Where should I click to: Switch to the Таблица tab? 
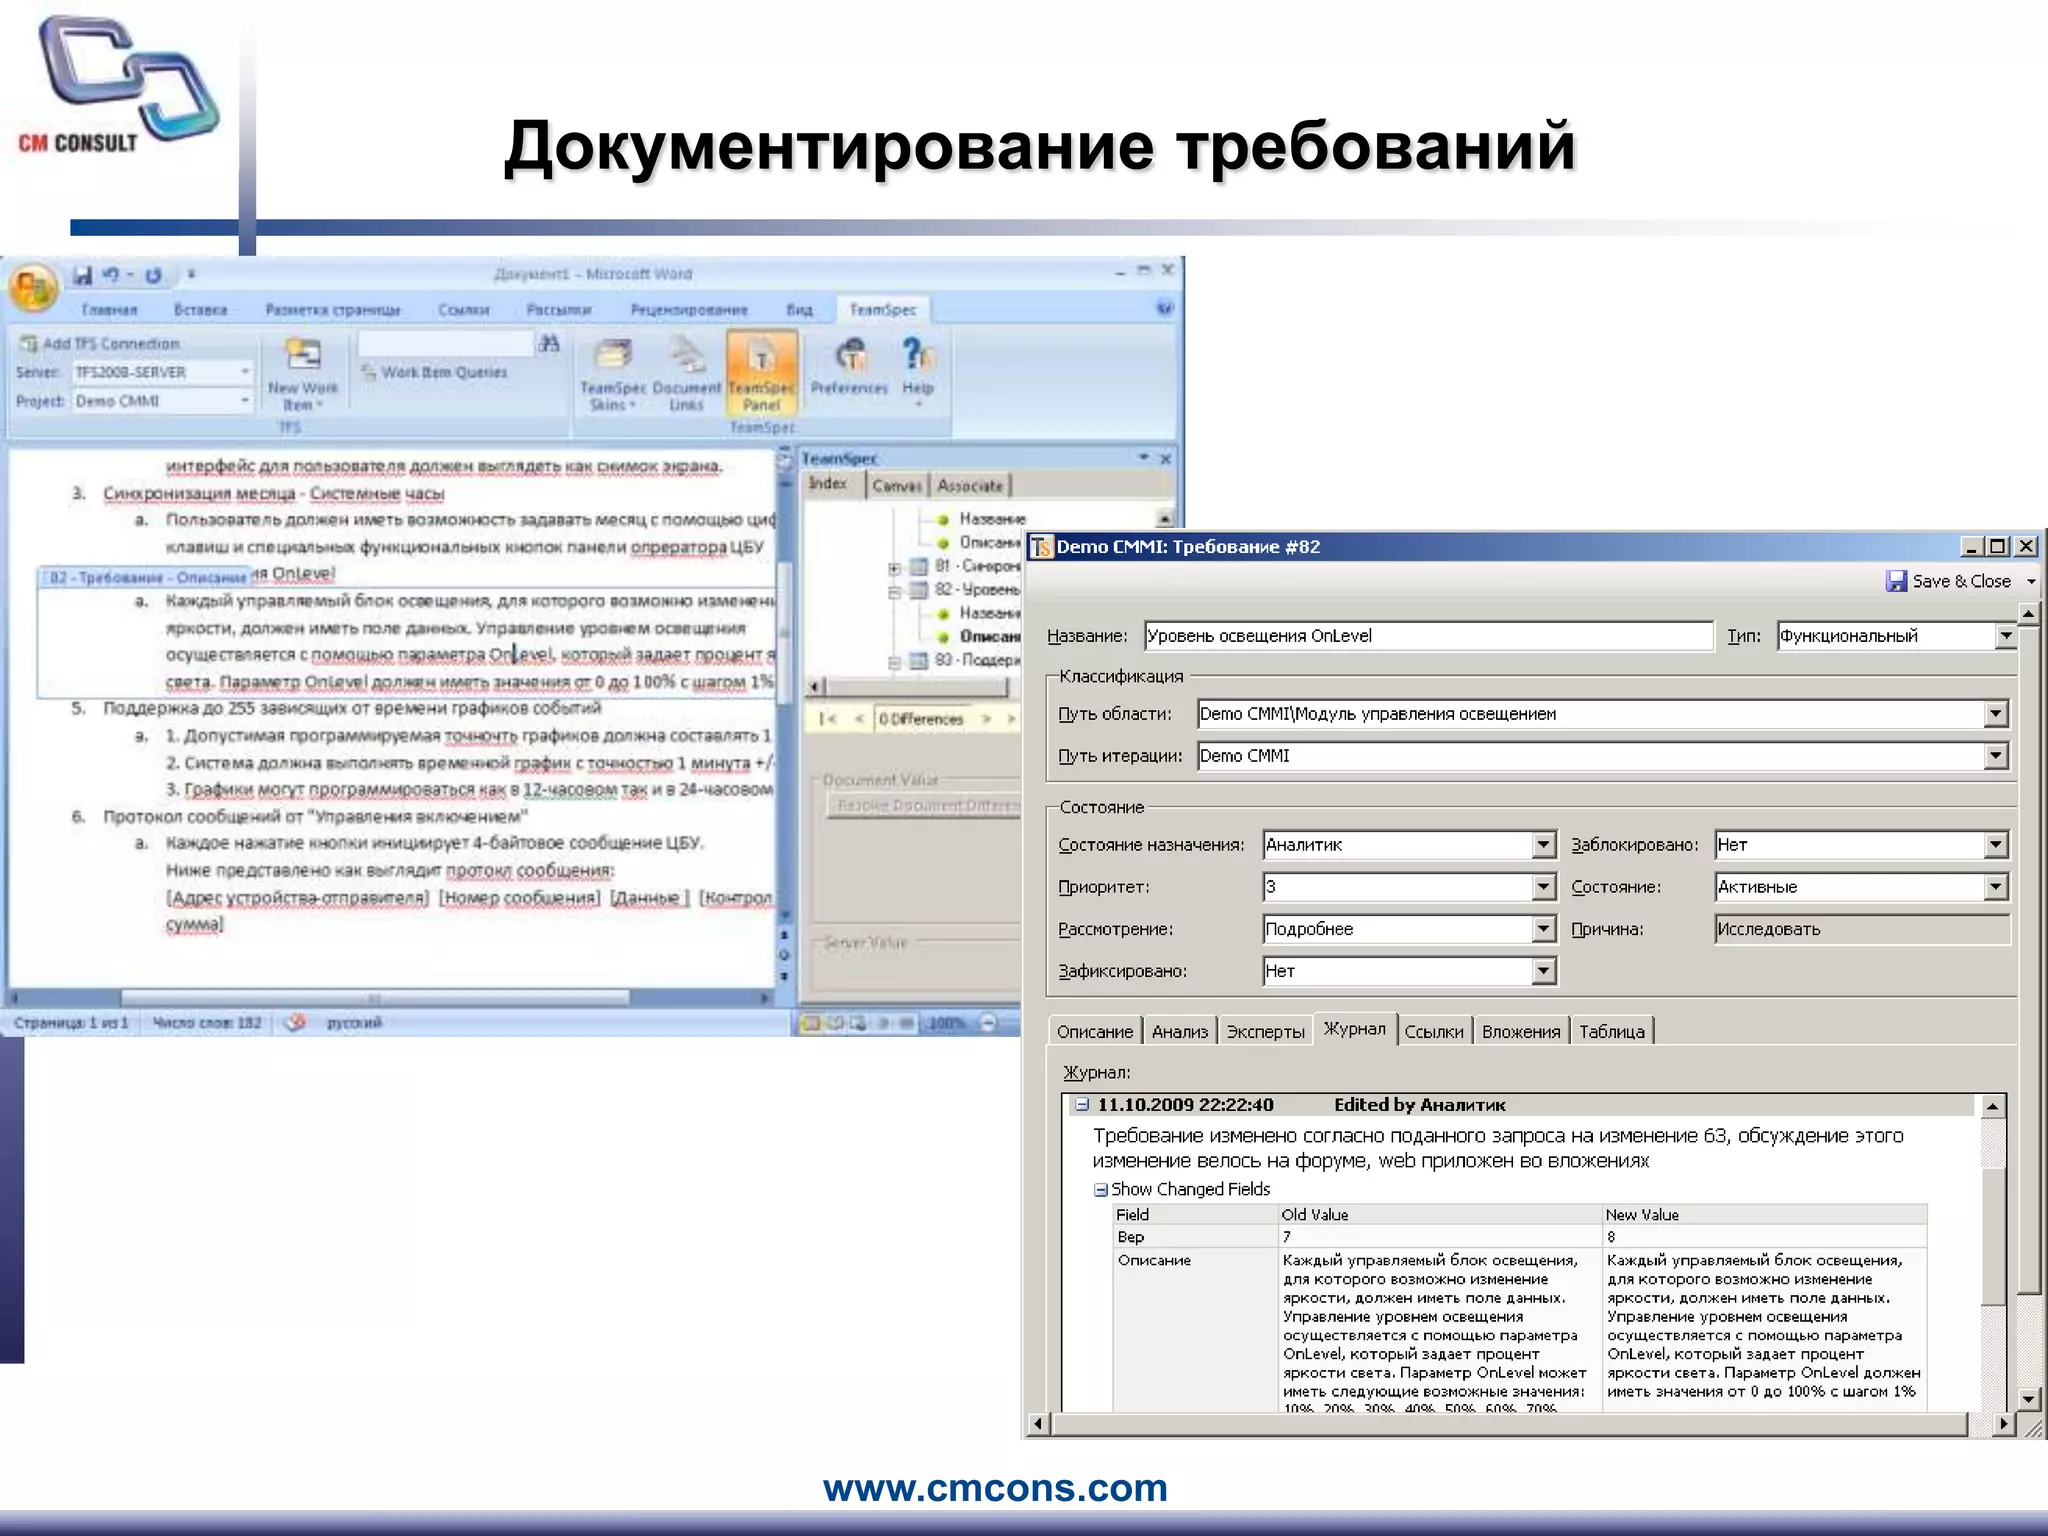pos(1612,1031)
